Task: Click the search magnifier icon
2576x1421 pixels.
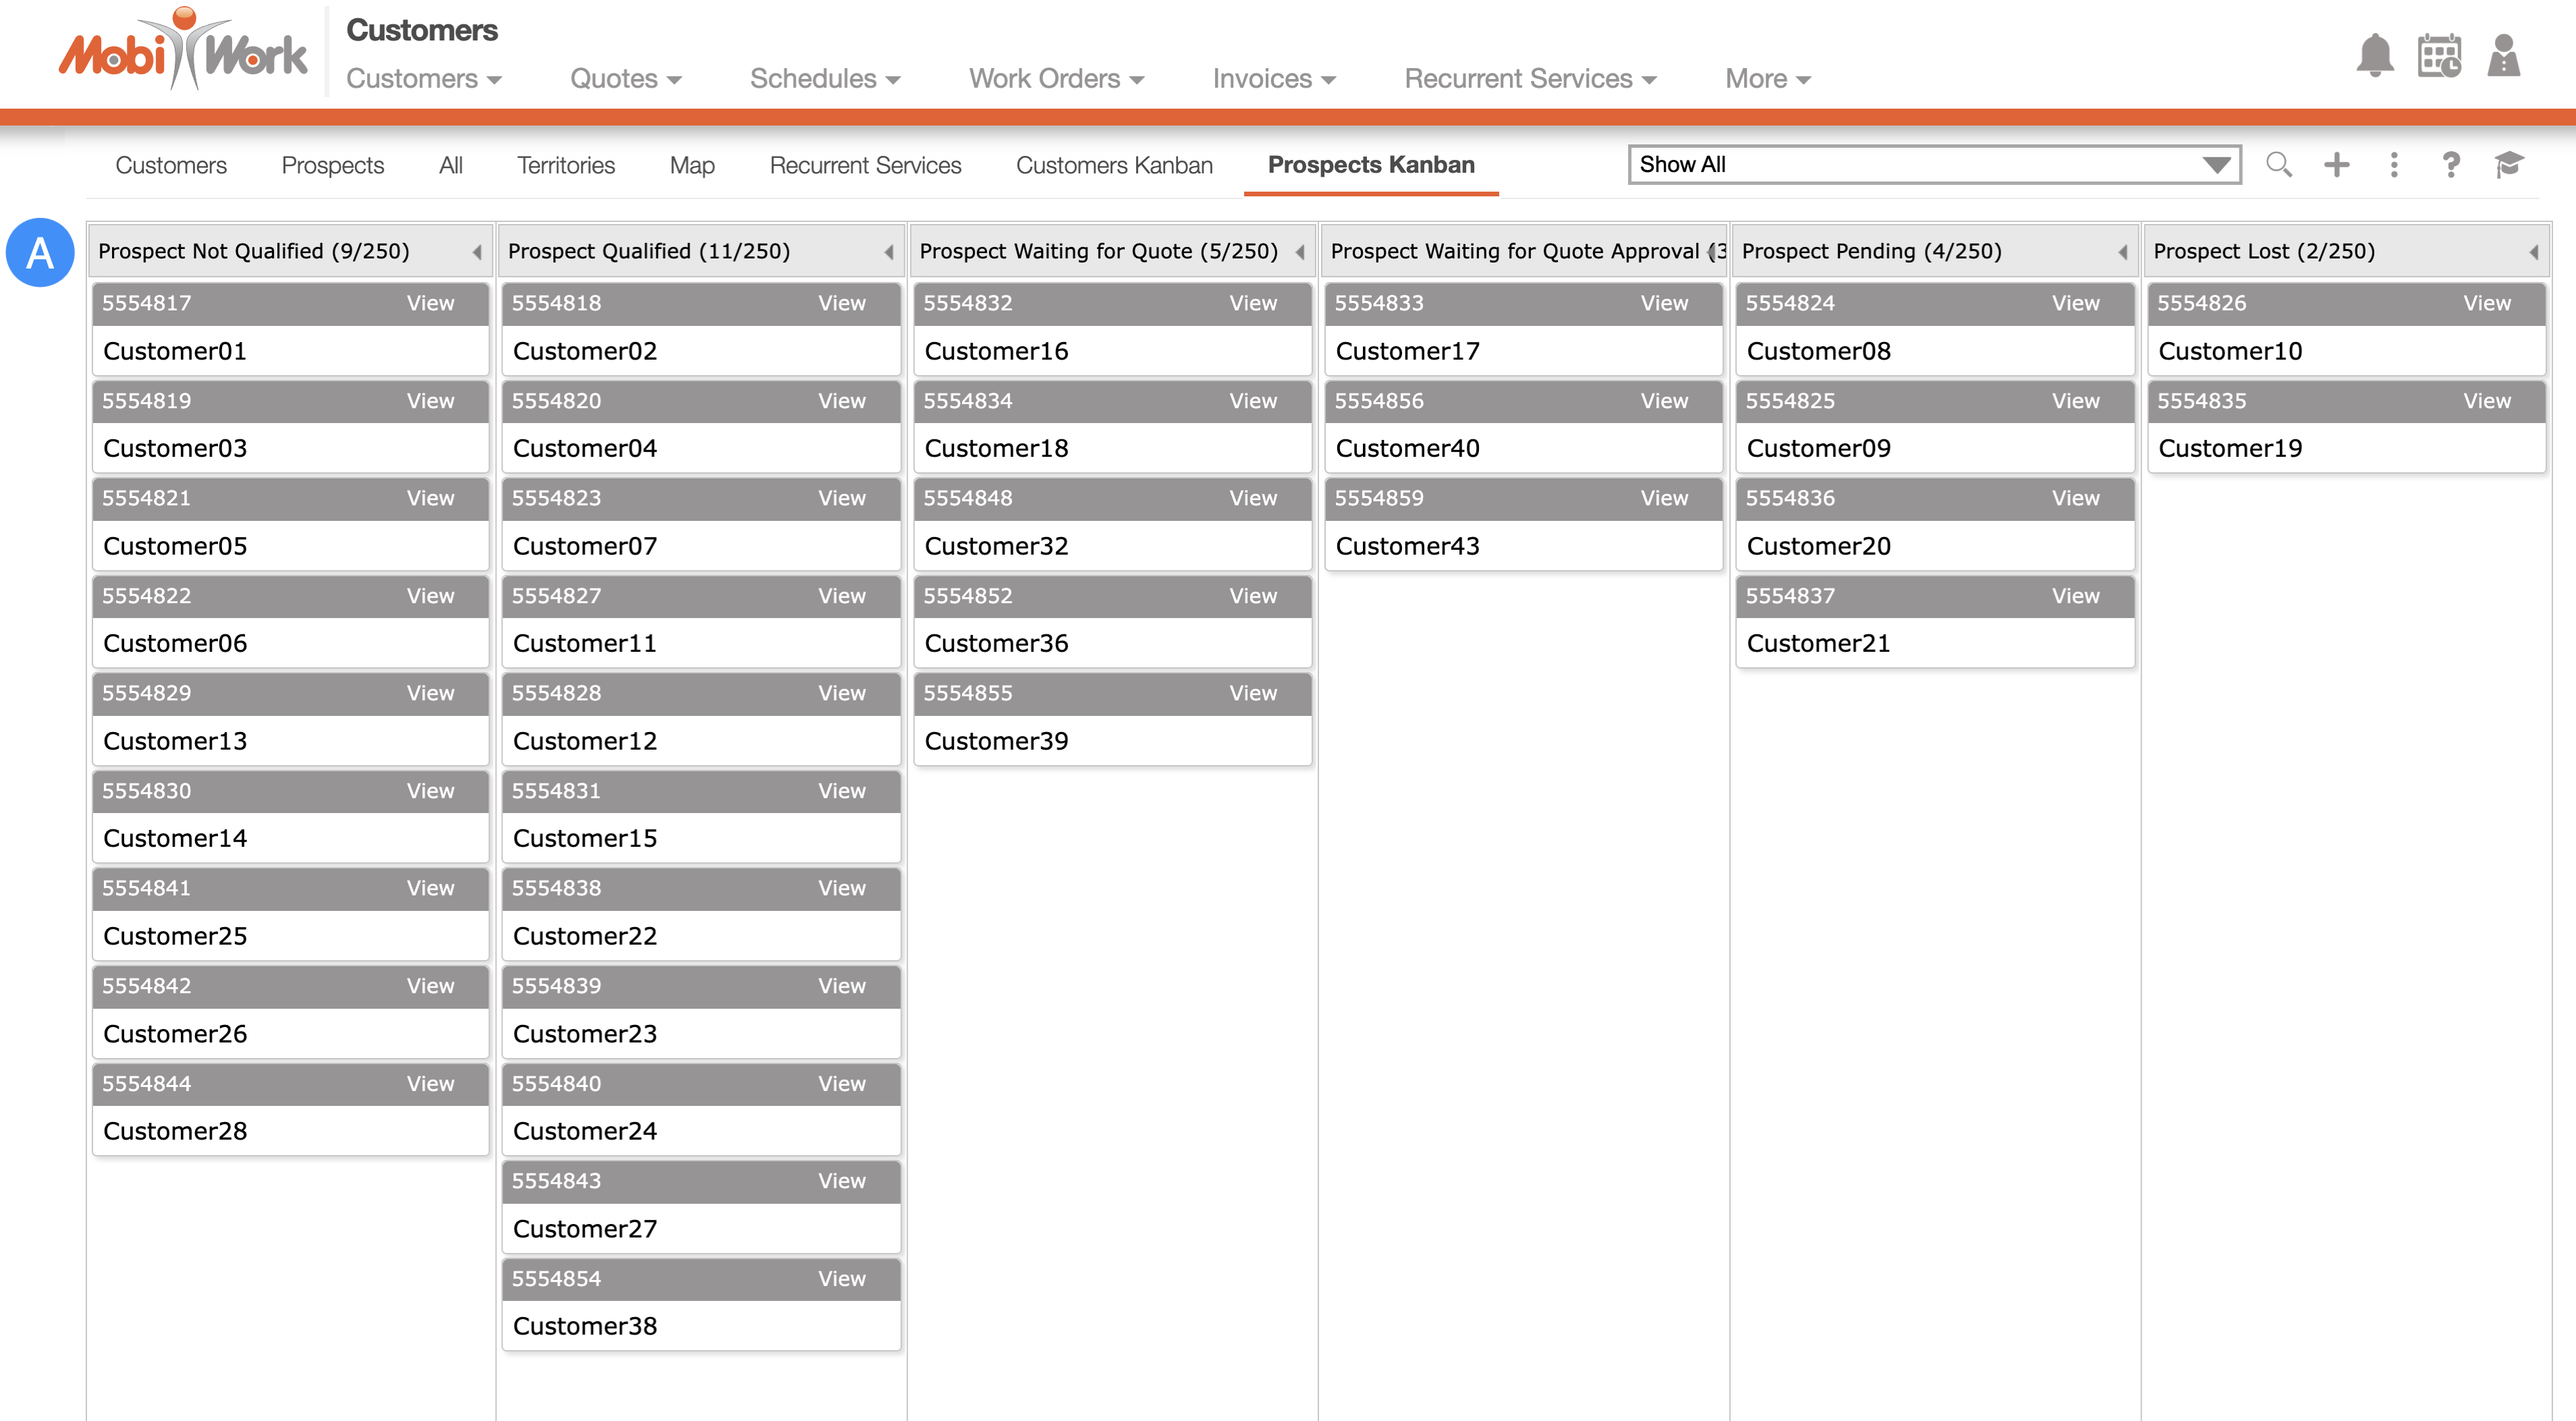Action: click(x=2279, y=165)
